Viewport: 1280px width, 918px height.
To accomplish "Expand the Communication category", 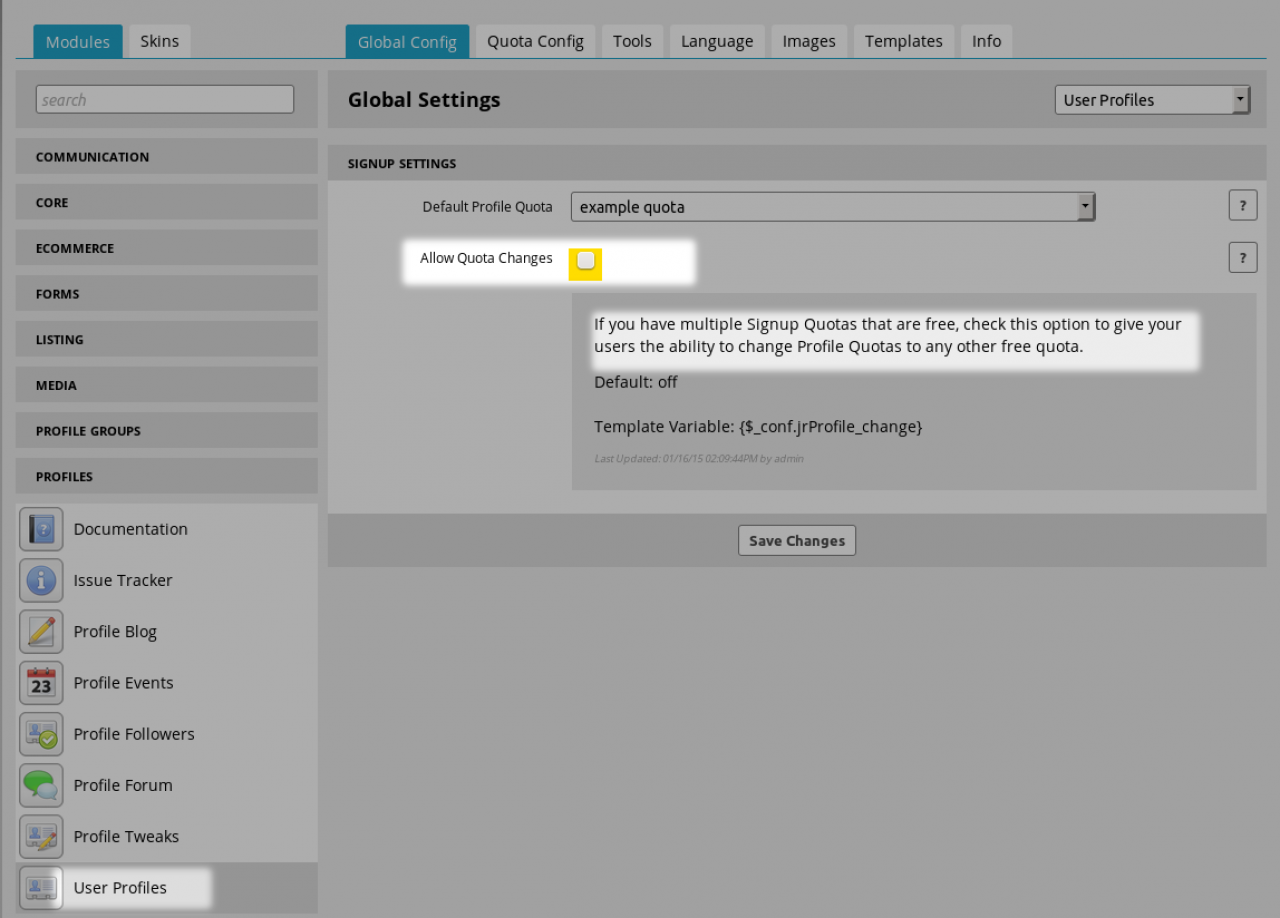I will 166,157.
